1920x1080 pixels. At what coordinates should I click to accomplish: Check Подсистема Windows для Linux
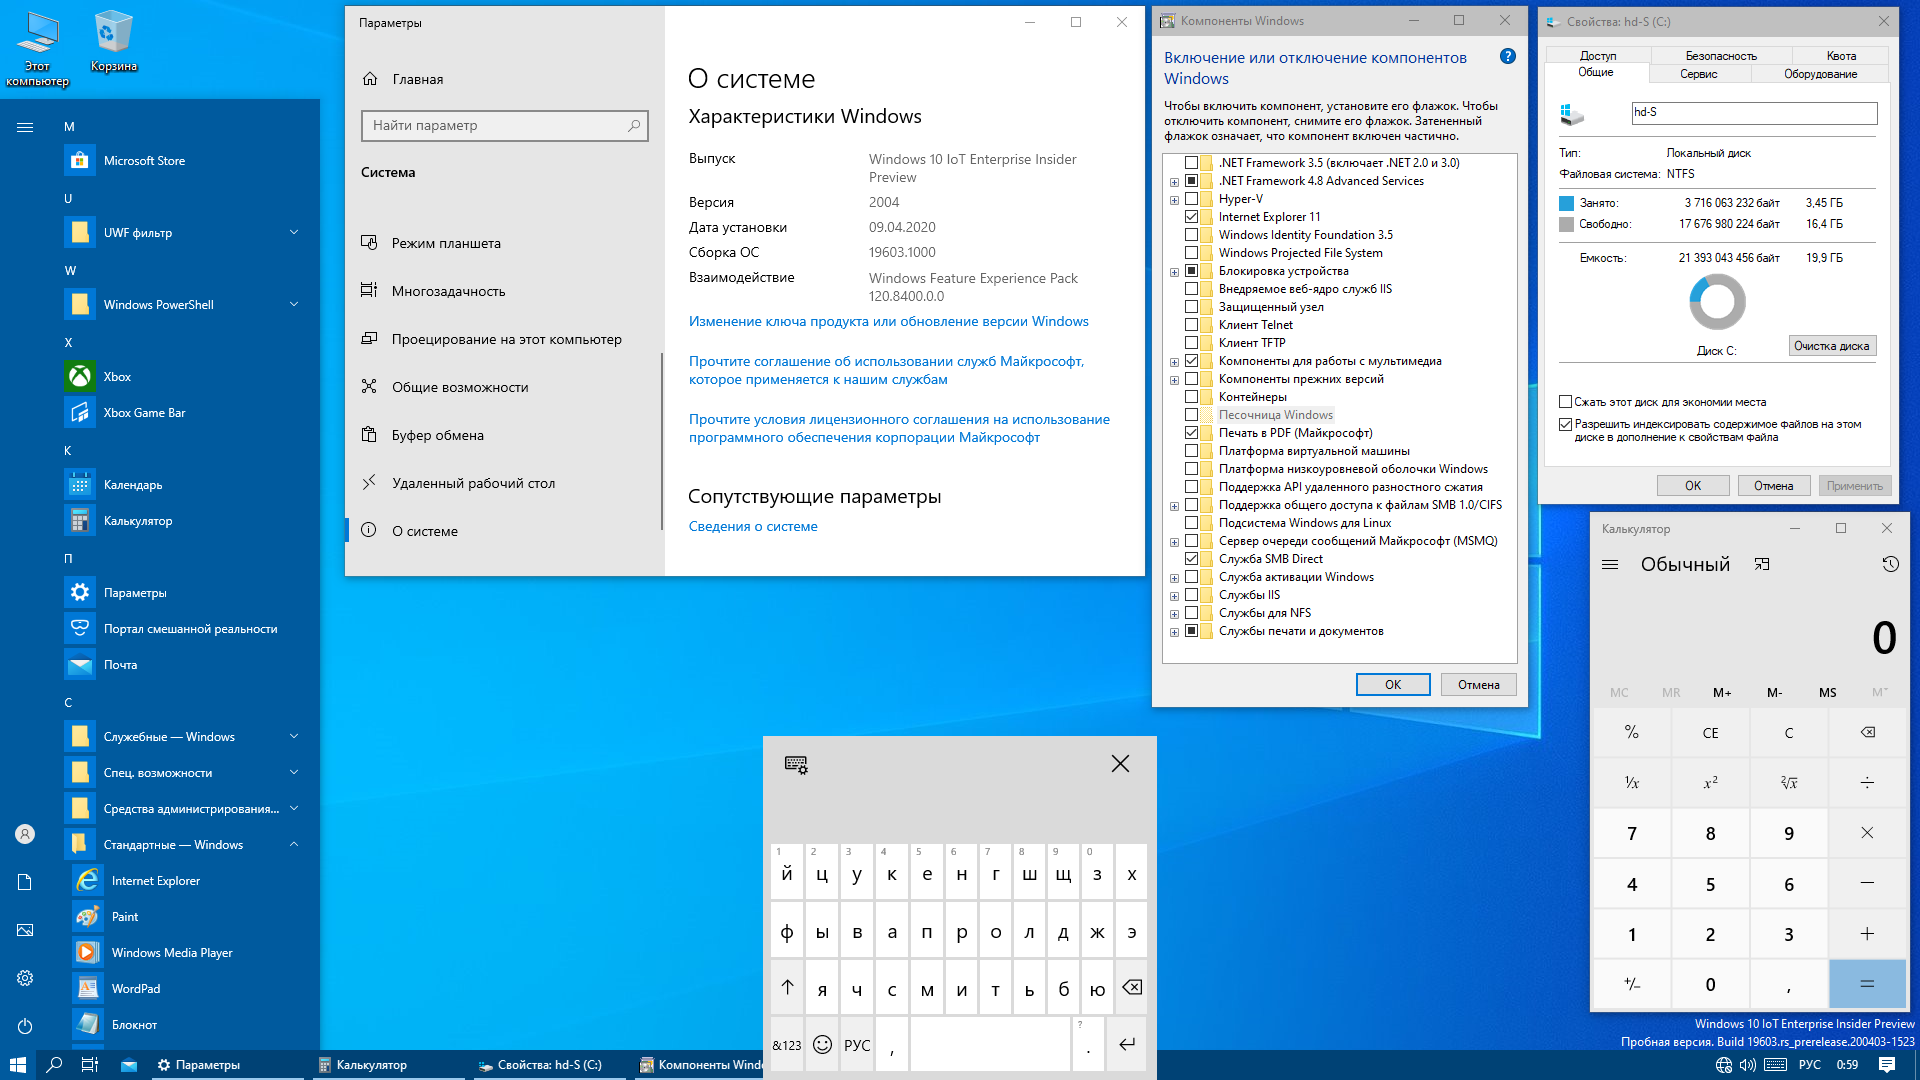coord(1191,523)
